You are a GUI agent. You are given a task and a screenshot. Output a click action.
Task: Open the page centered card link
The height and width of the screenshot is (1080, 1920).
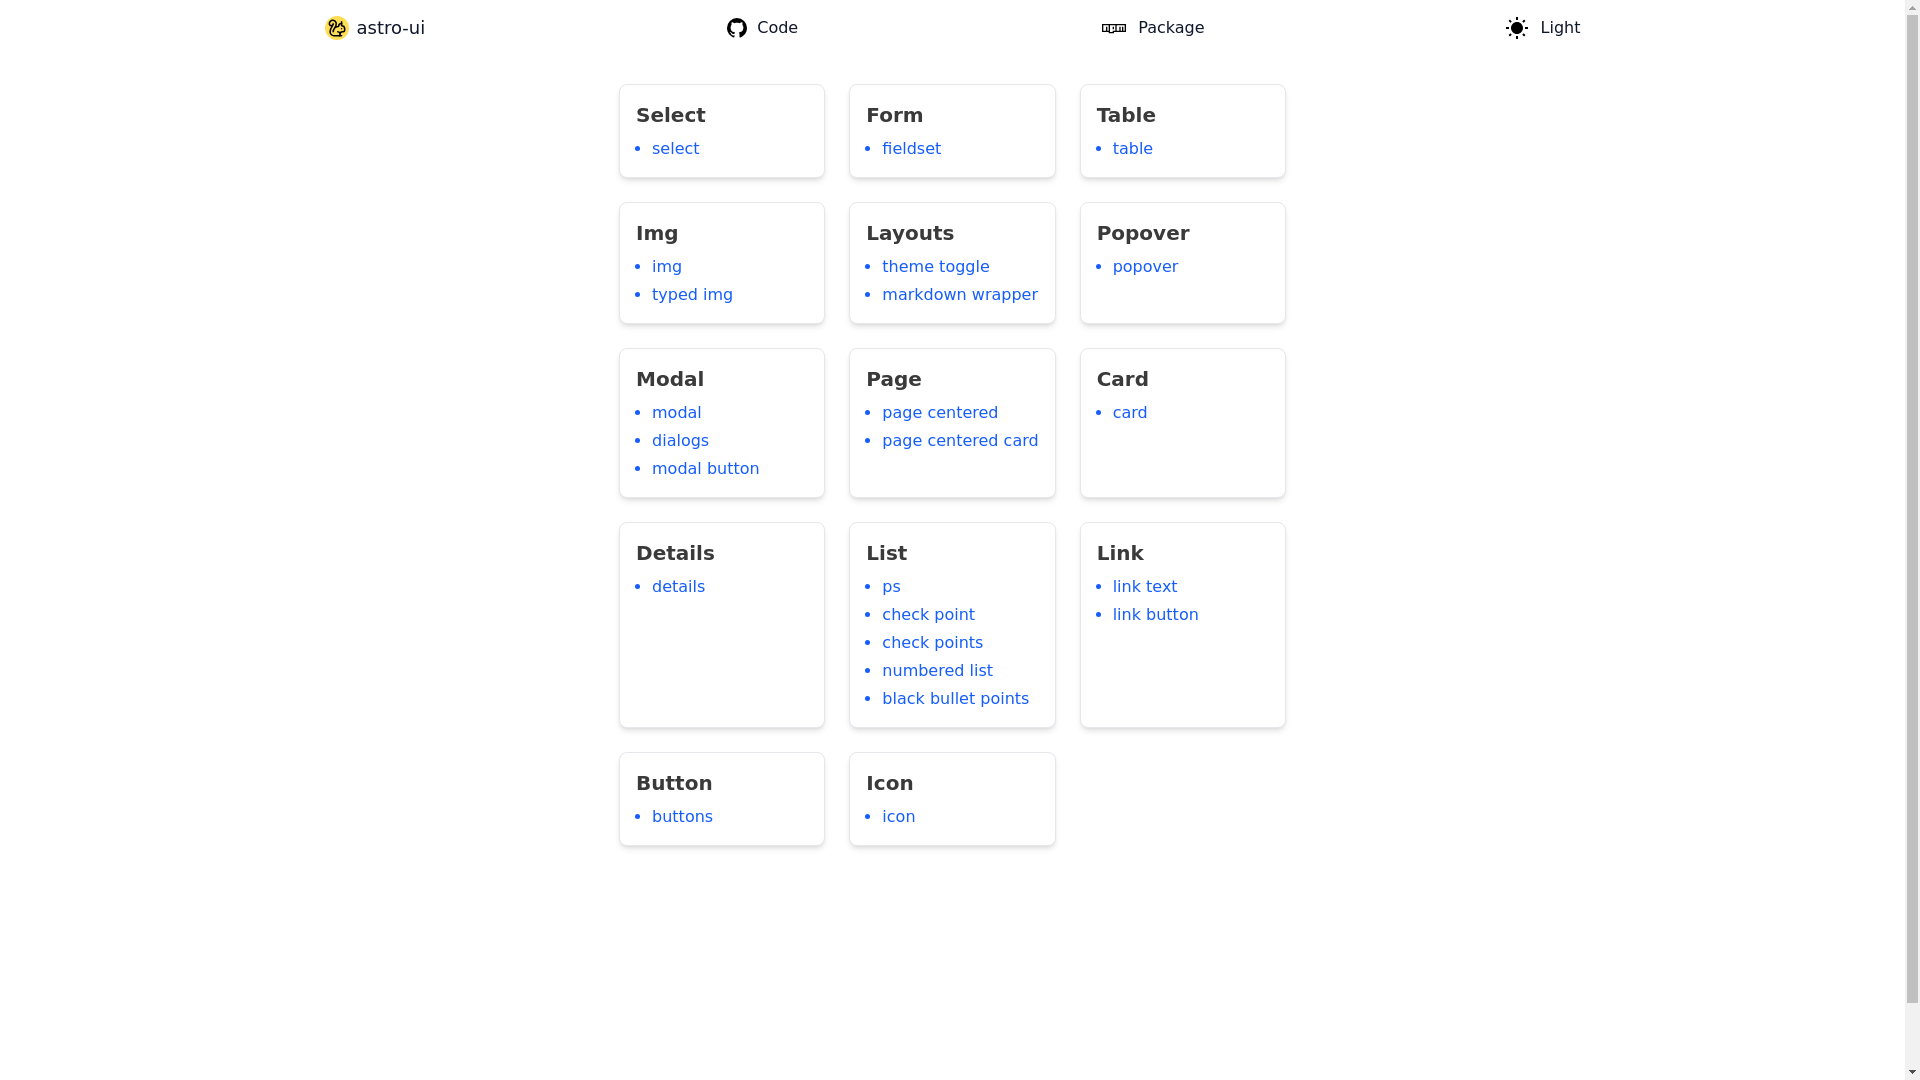point(960,441)
